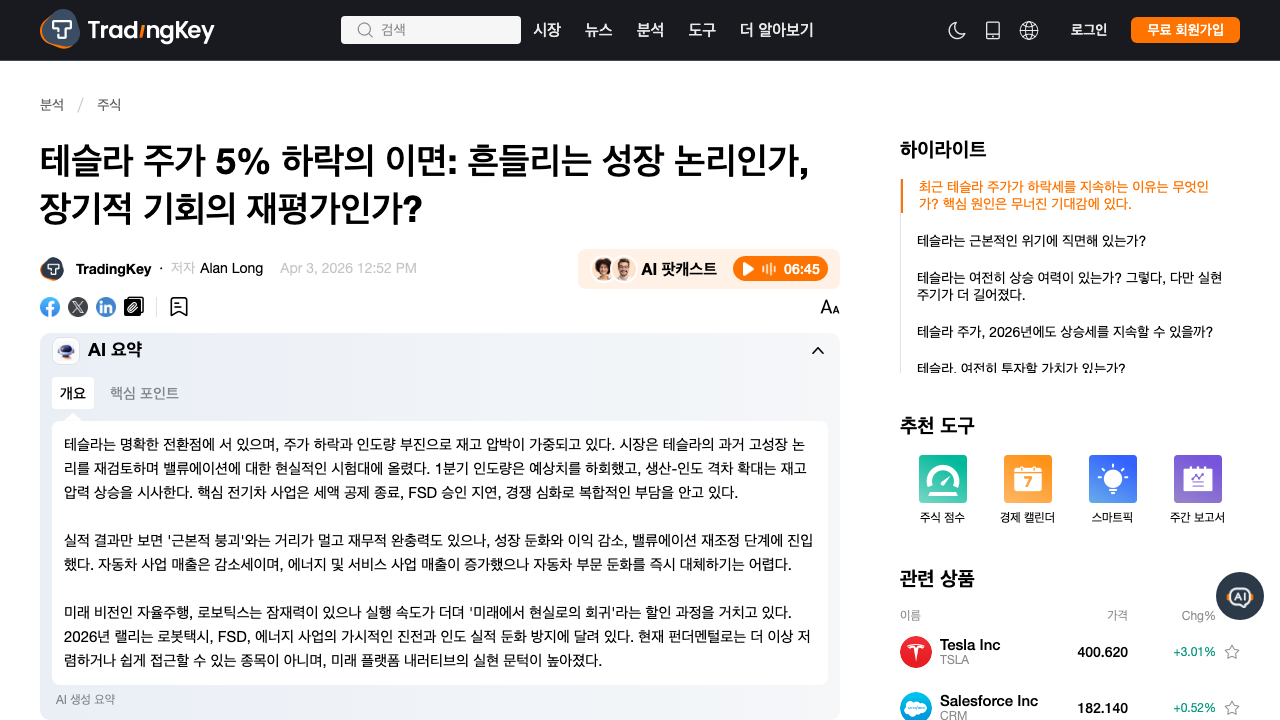Open the TradingKey logo home link

[x=127, y=30]
